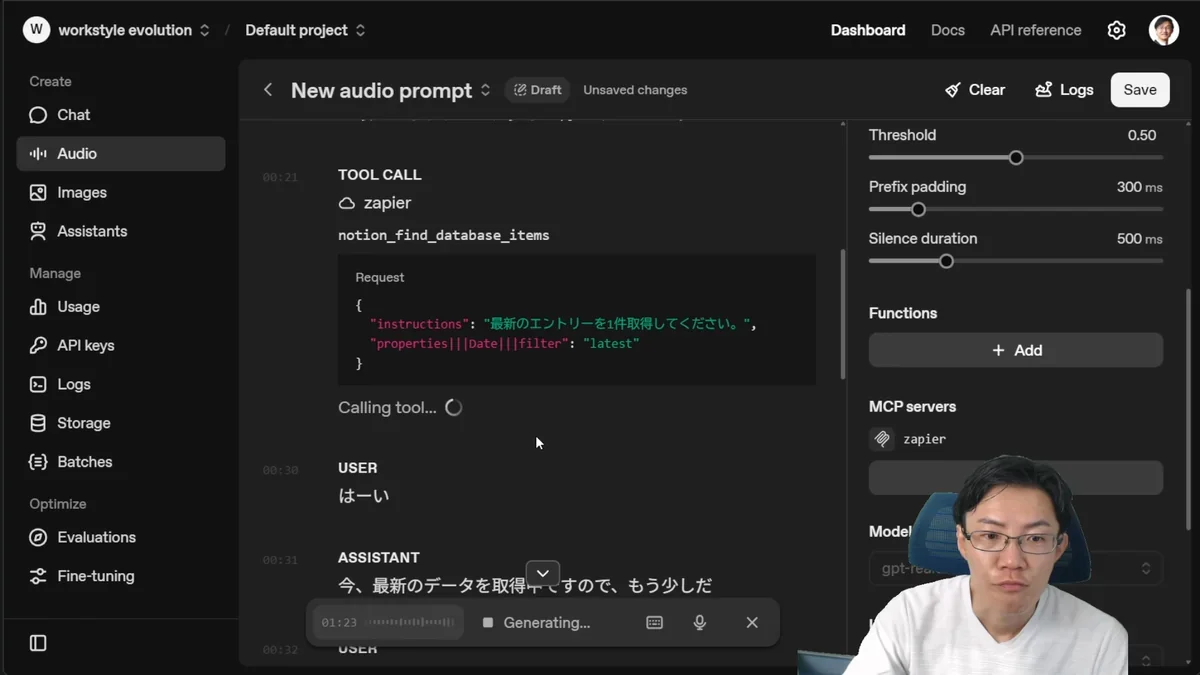Click the Request JSON code block
This screenshot has height=675, width=1200.
pyautogui.click(x=577, y=320)
